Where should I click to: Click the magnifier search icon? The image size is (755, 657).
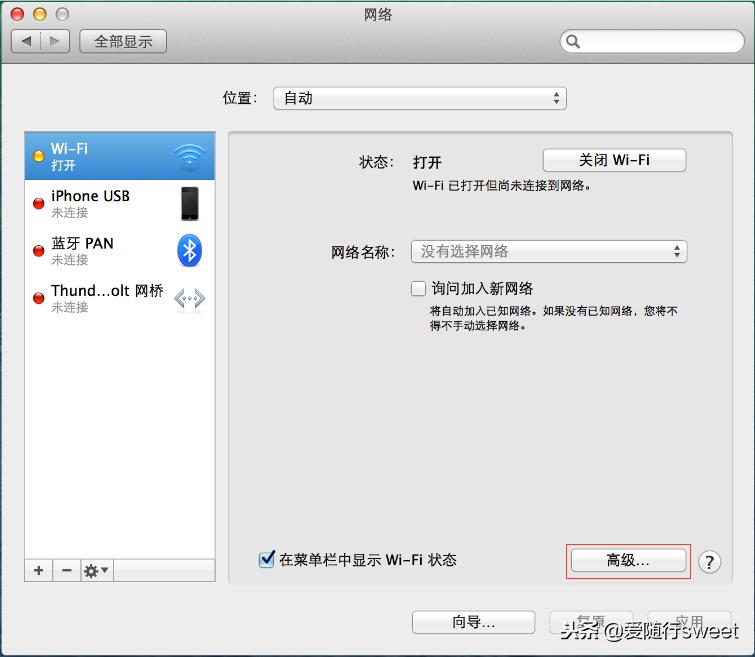coord(573,41)
